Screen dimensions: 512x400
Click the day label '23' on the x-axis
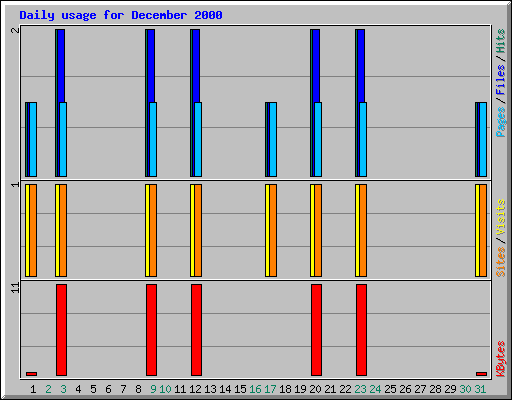point(360,389)
